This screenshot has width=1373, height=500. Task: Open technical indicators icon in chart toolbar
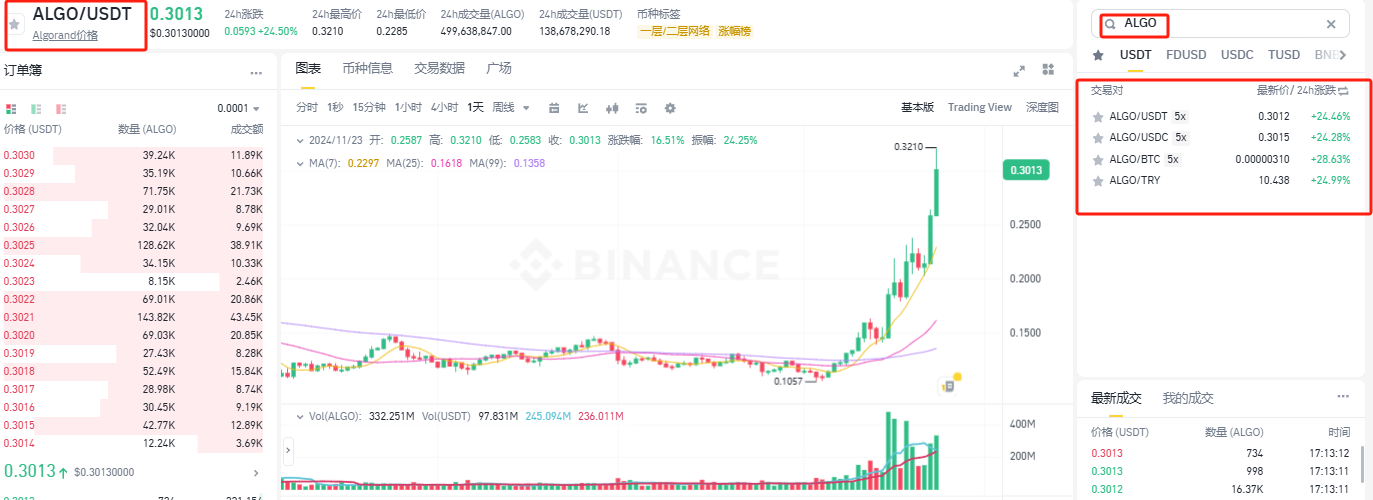[583, 108]
